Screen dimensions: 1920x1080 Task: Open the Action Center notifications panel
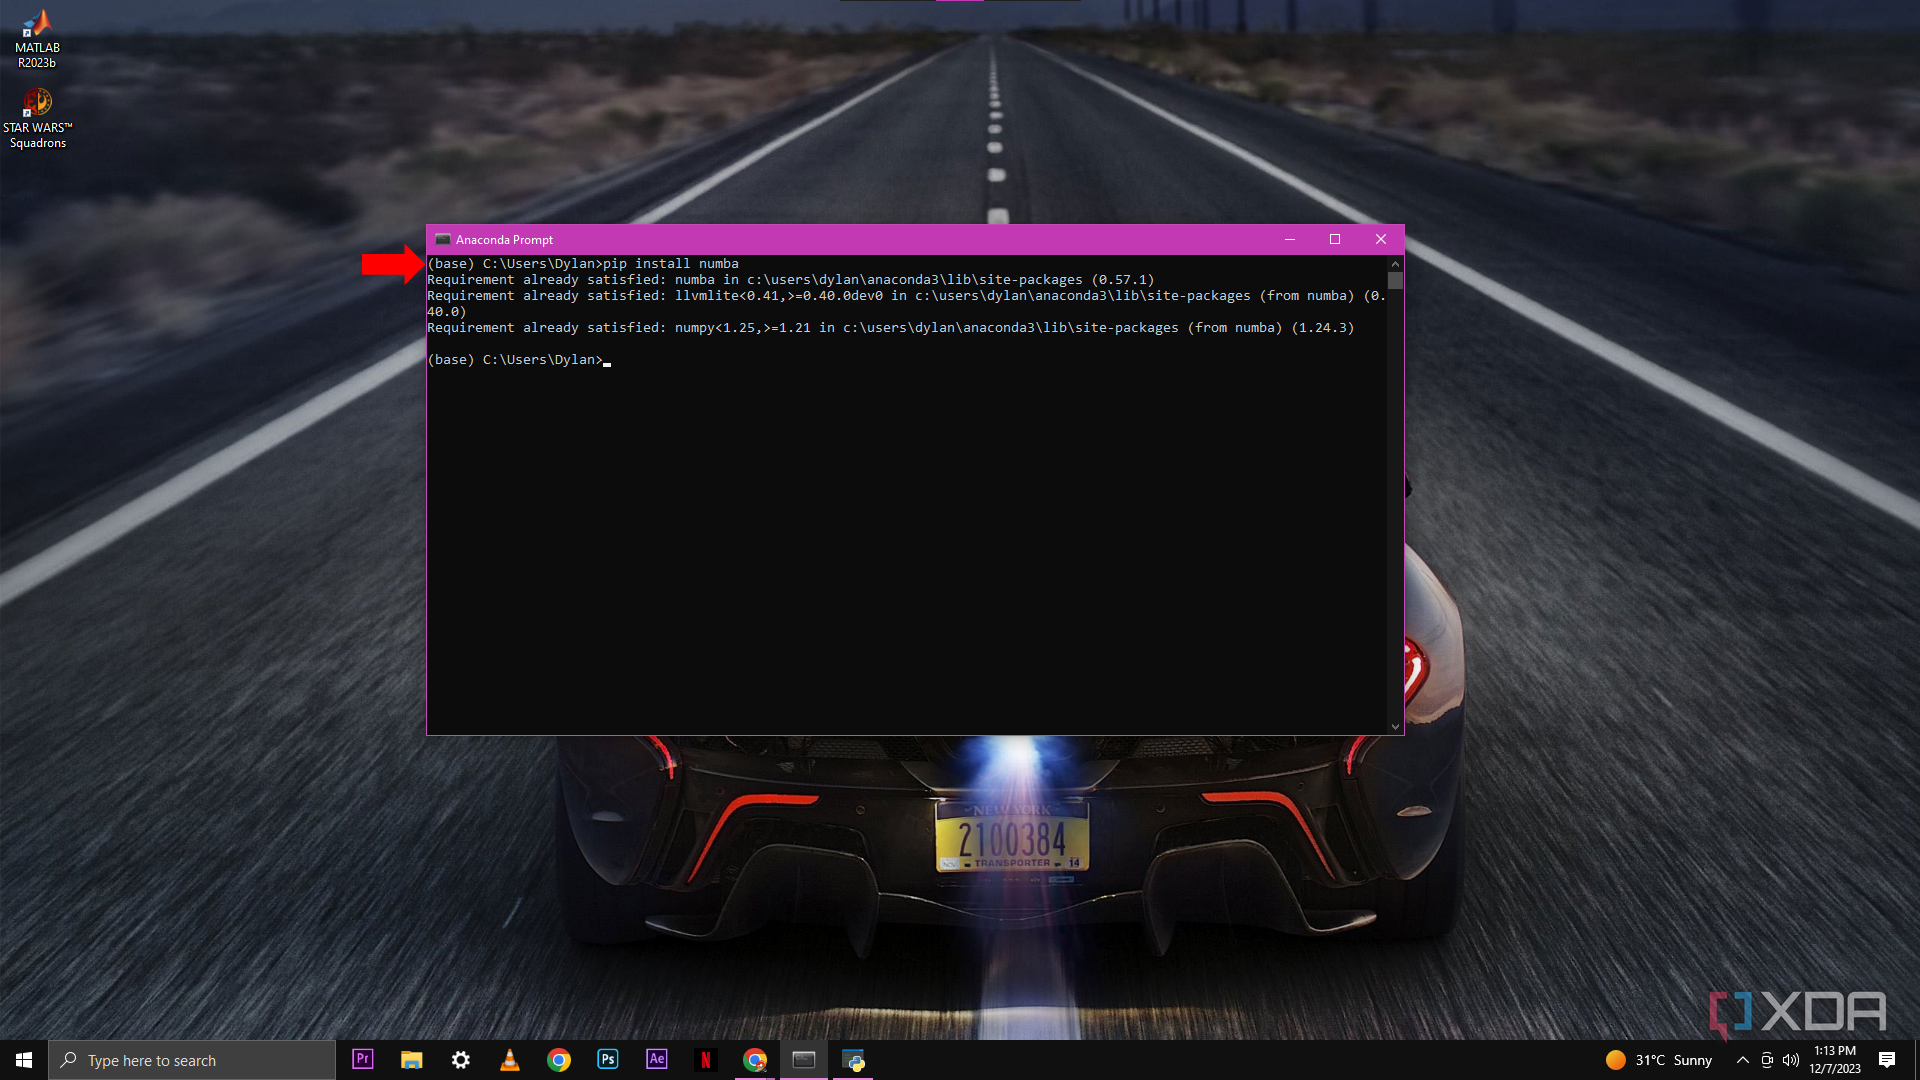click(1888, 1060)
